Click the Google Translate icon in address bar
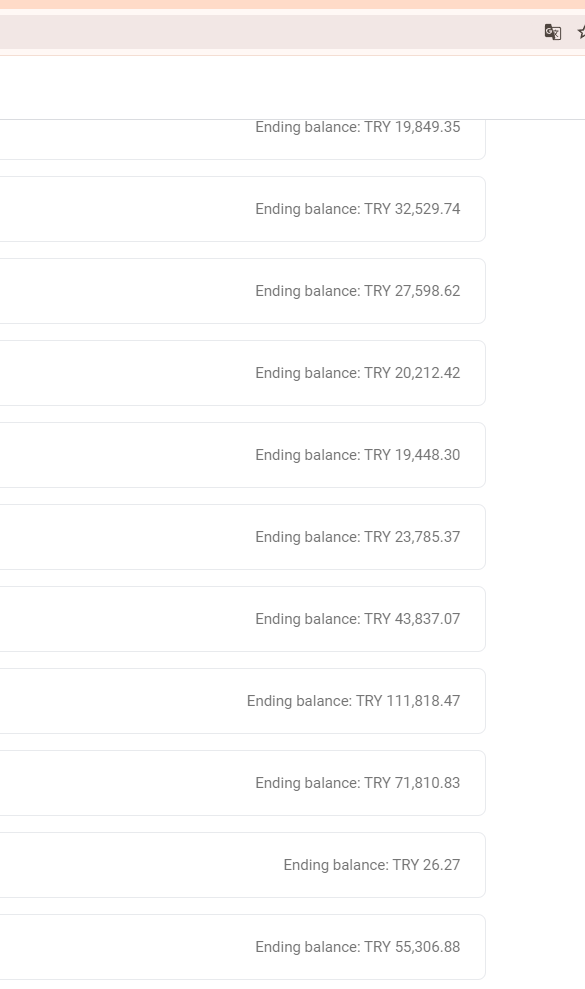The width and height of the screenshot is (585, 989). click(553, 32)
